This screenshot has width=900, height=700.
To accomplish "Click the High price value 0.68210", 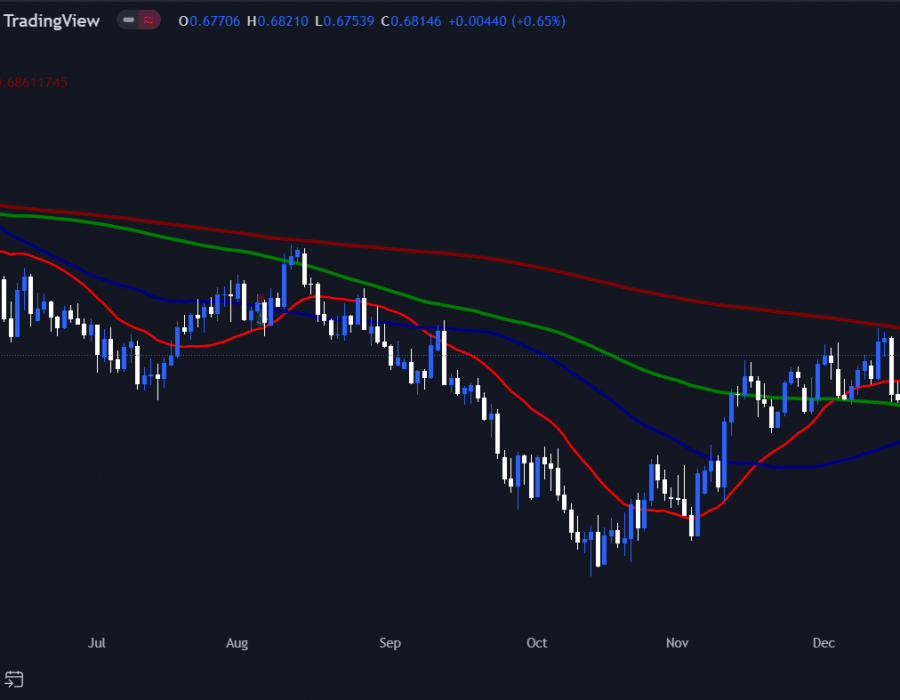I will 282,21.
